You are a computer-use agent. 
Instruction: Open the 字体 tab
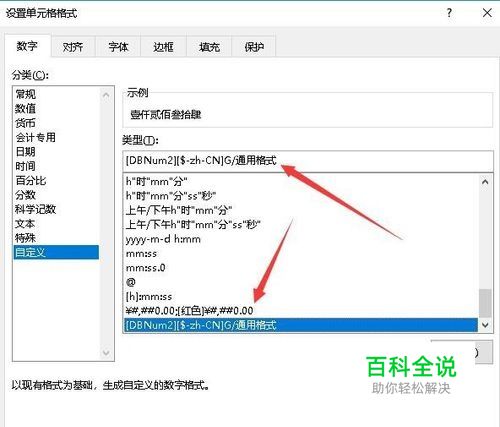coord(118,47)
